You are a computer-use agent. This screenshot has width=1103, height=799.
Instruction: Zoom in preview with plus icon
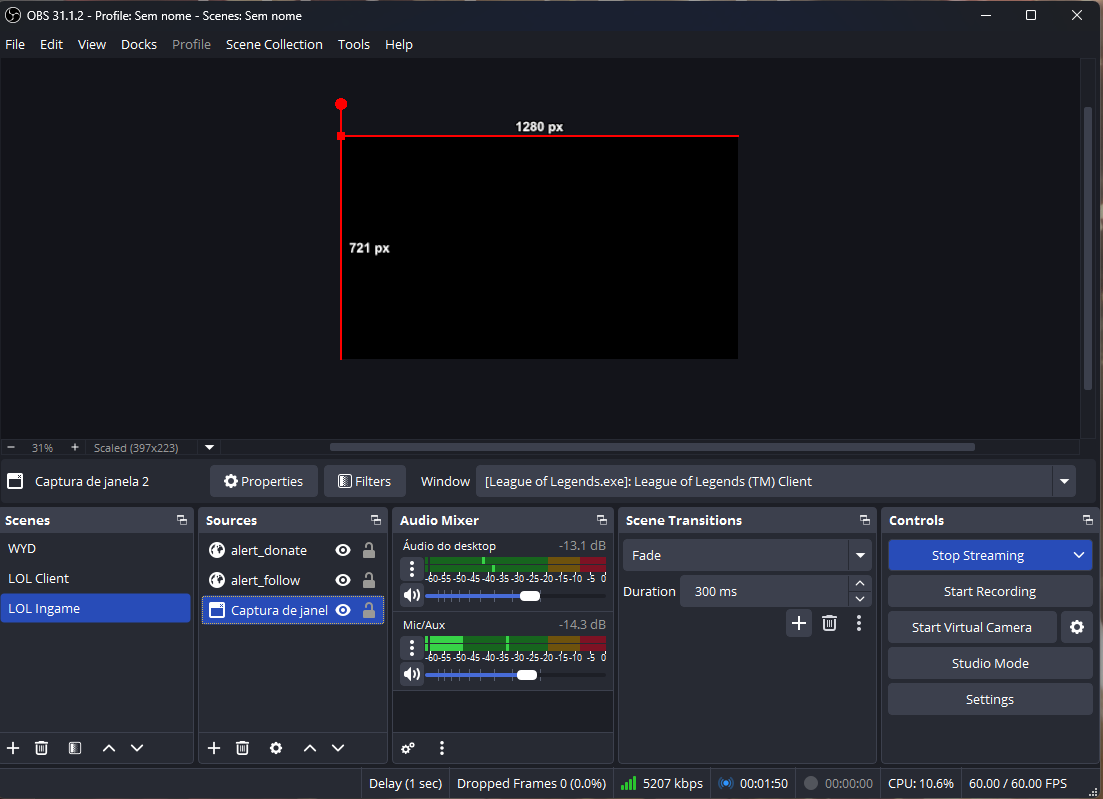pos(75,447)
